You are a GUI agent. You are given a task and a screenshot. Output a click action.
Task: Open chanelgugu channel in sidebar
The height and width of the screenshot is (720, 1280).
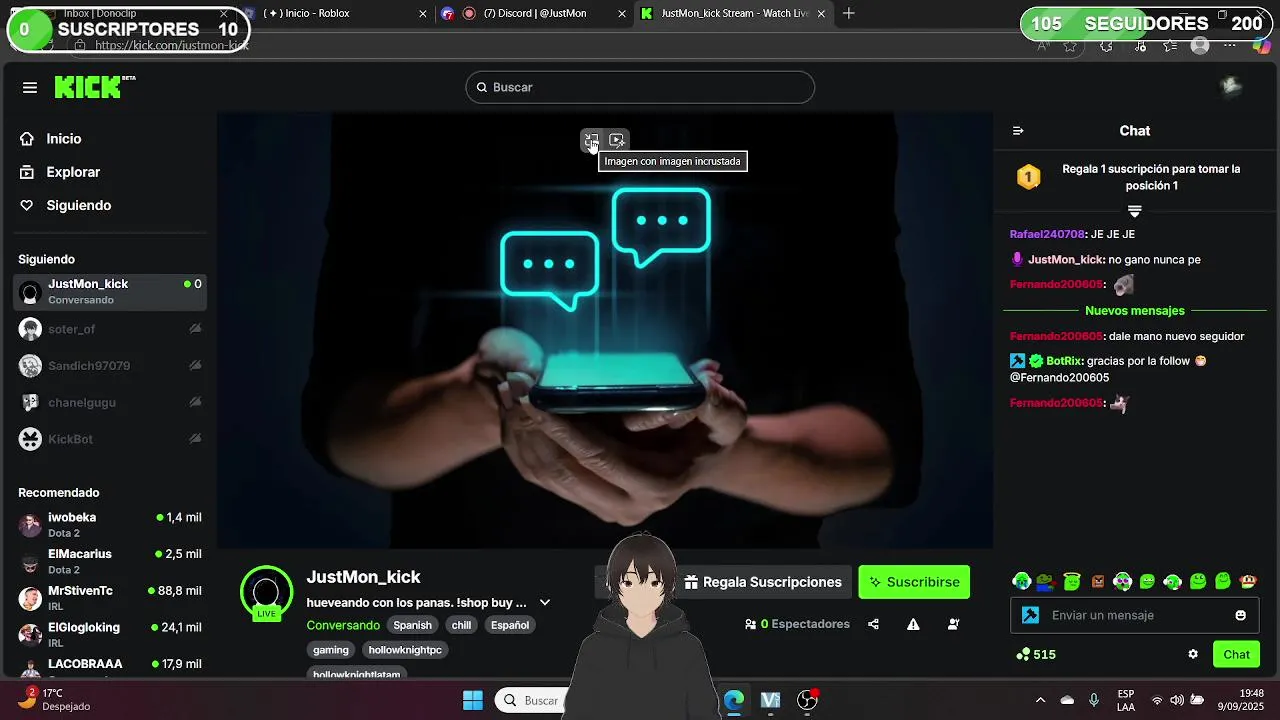[x=112, y=403]
